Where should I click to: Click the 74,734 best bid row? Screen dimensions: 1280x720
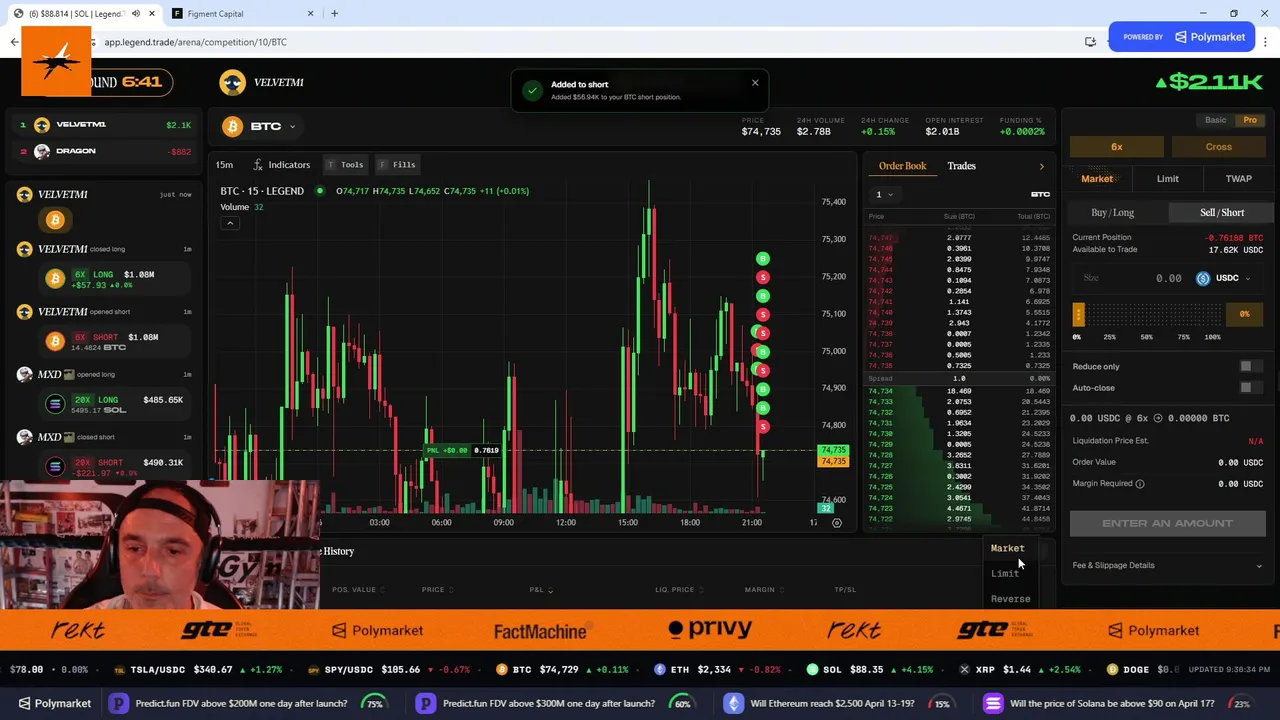958,391
